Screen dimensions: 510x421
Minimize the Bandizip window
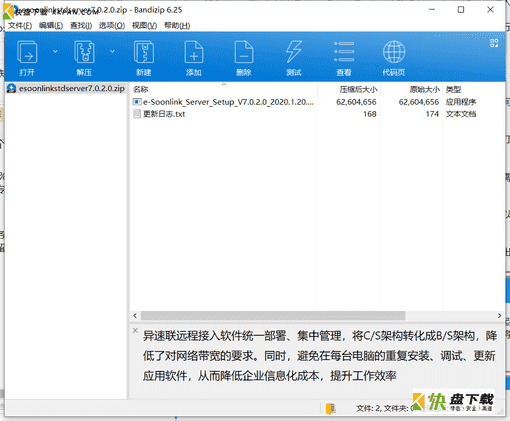(x=432, y=10)
